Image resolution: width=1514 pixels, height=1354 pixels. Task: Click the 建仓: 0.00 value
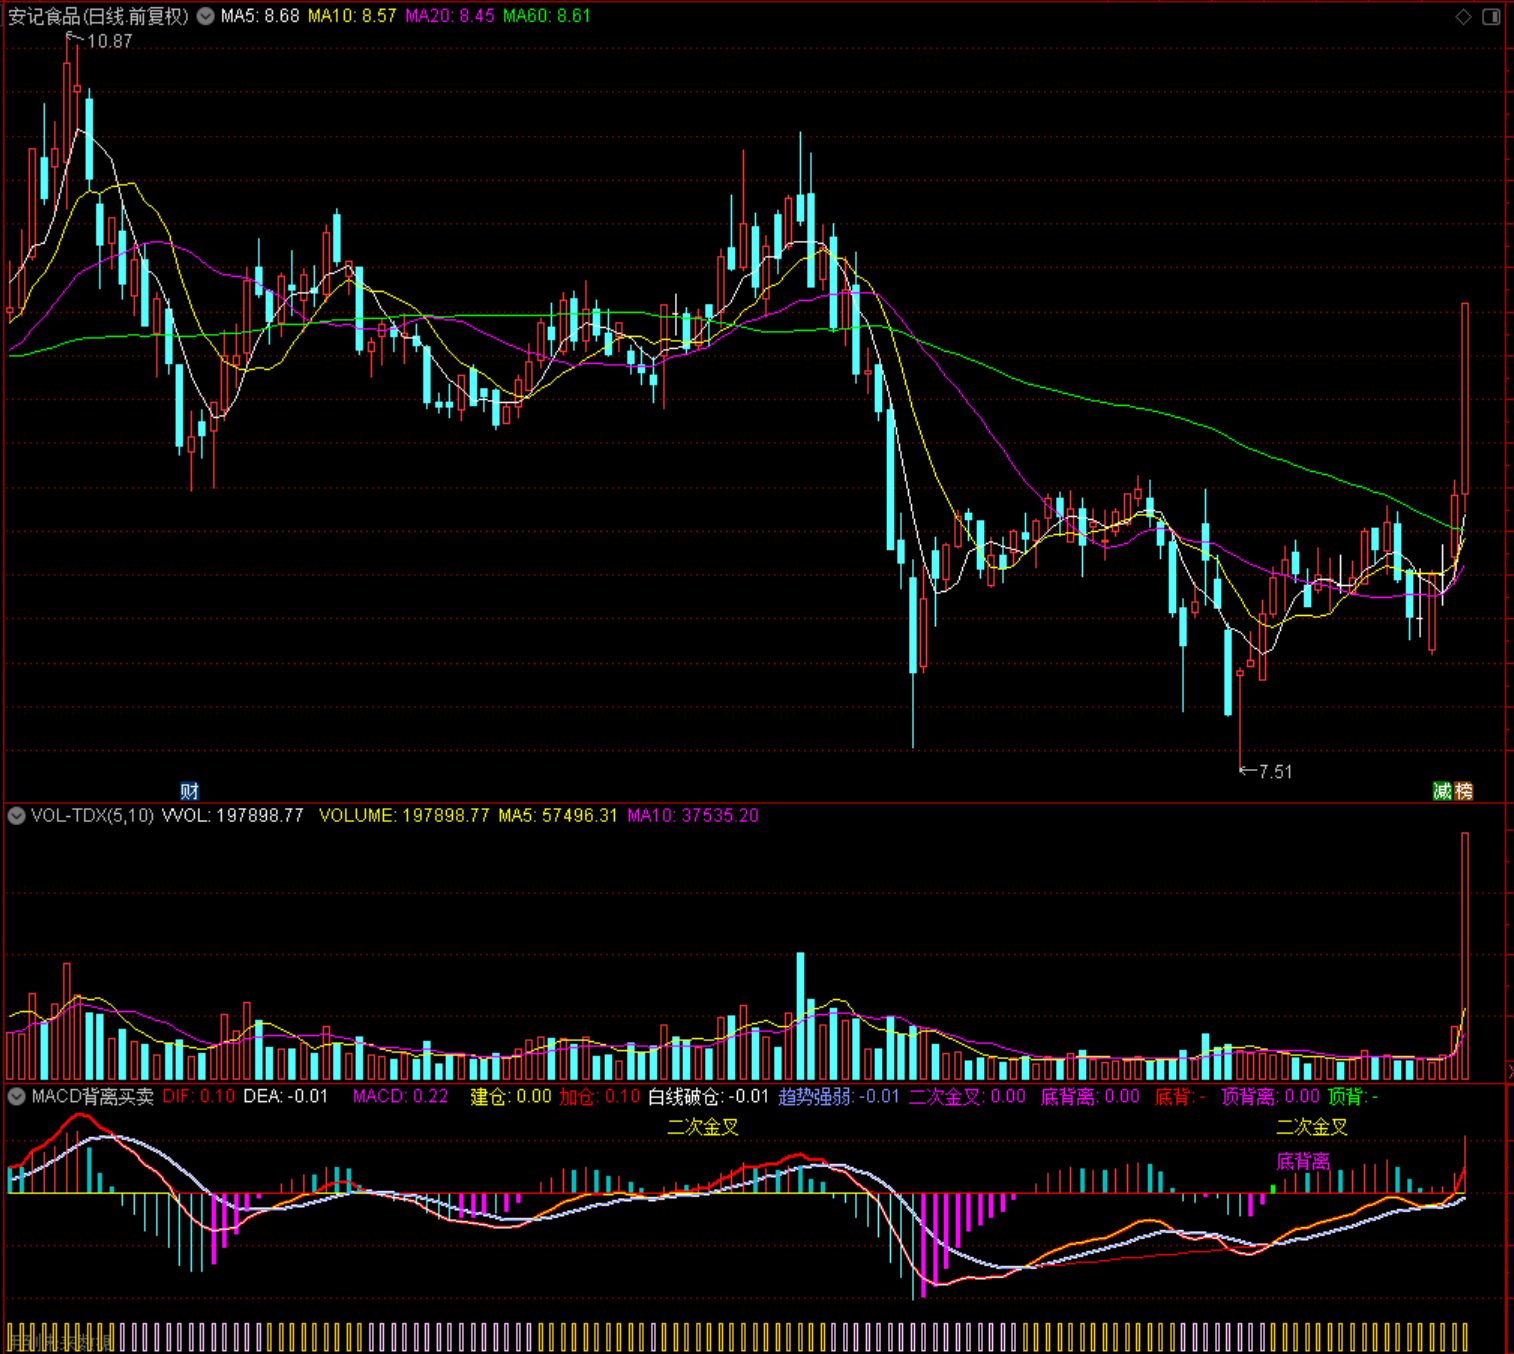pos(511,1097)
